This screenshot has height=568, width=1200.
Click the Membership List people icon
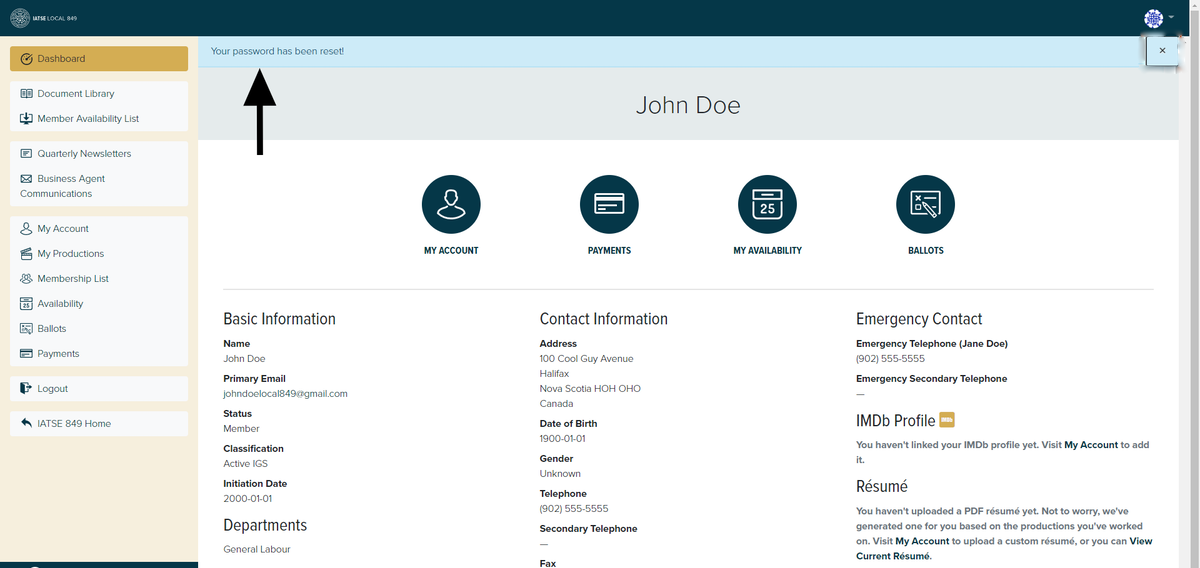tap(27, 279)
